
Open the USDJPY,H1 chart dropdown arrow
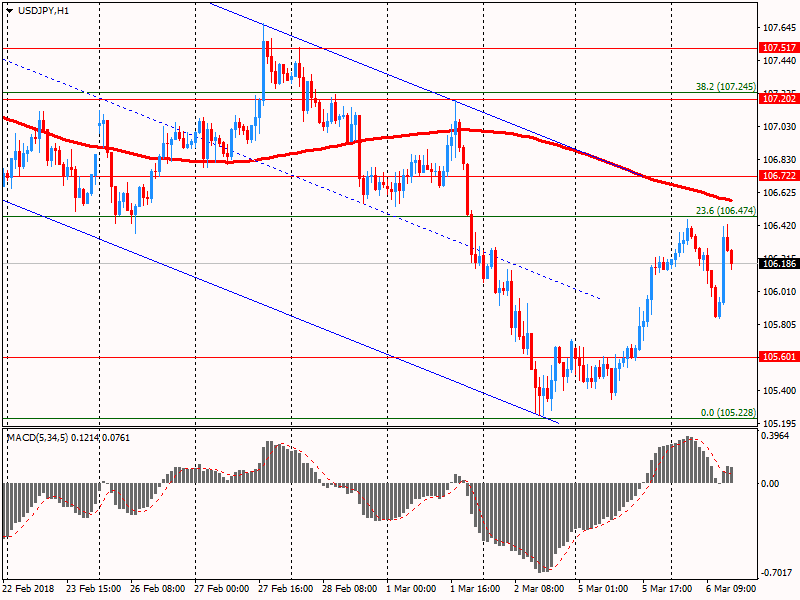point(10,11)
